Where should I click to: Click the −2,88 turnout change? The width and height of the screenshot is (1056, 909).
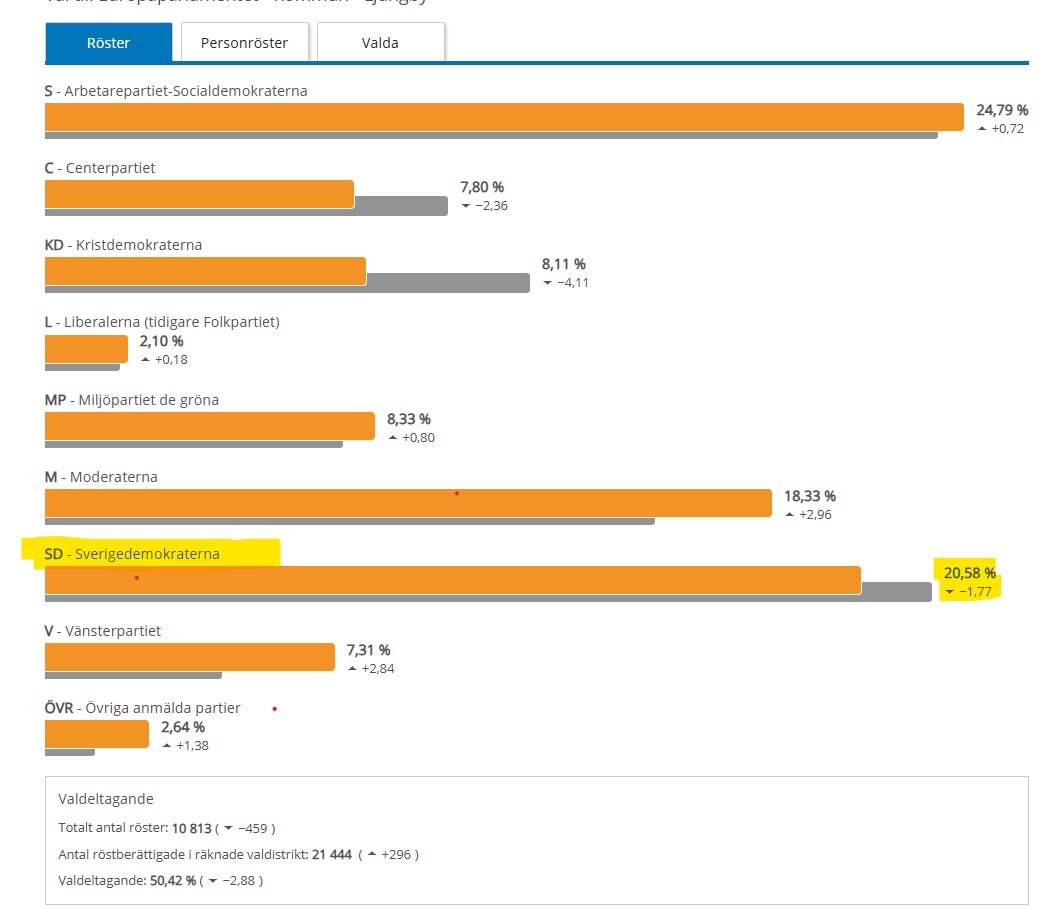coord(238,881)
